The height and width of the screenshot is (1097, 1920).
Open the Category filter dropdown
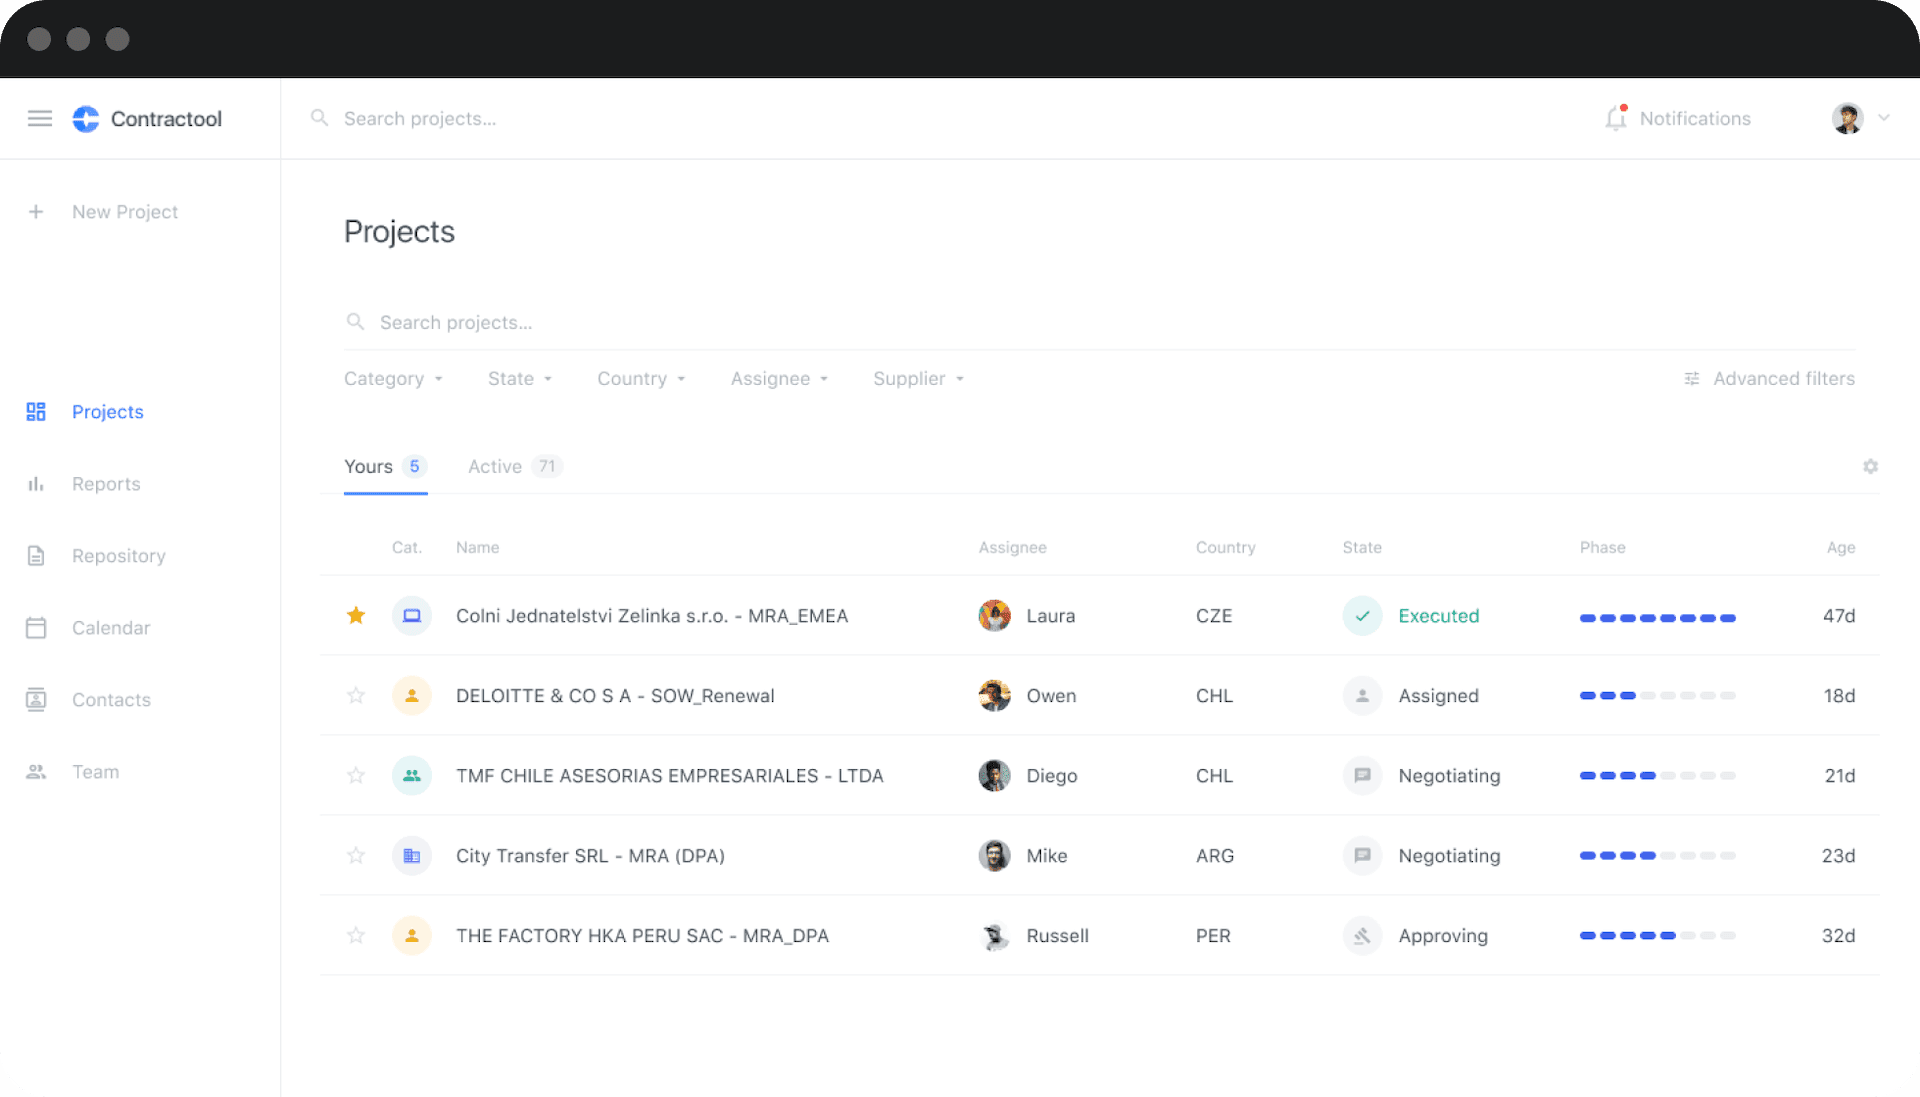(x=394, y=379)
